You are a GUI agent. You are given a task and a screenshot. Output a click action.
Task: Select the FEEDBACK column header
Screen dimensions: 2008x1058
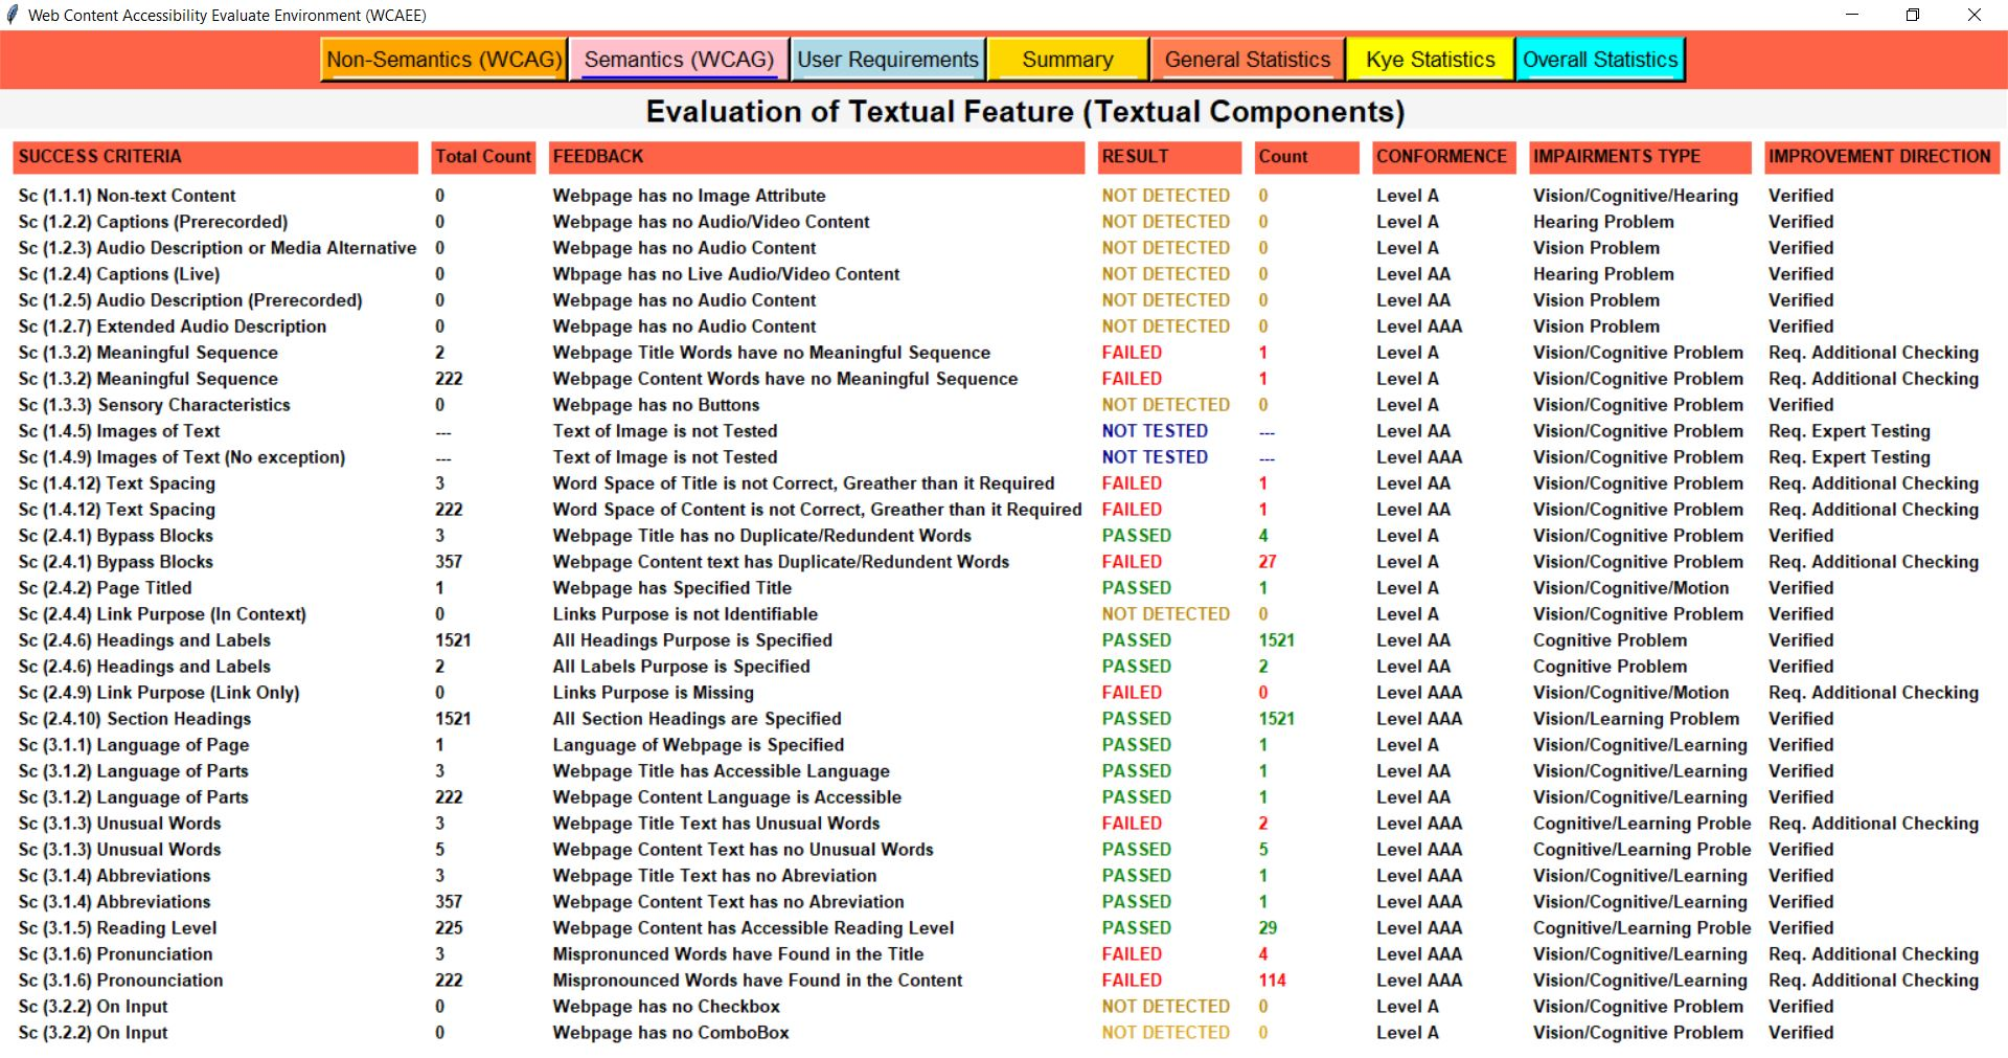817,157
